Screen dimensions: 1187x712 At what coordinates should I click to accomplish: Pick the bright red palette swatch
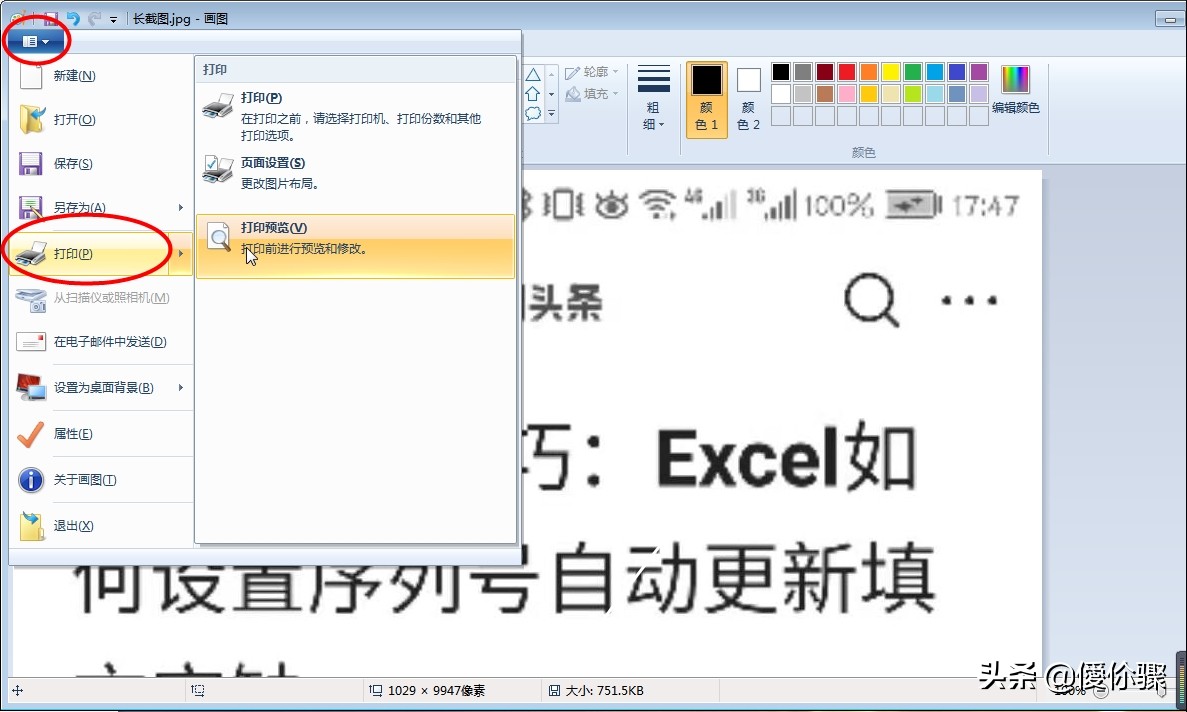tap(847, 72)
